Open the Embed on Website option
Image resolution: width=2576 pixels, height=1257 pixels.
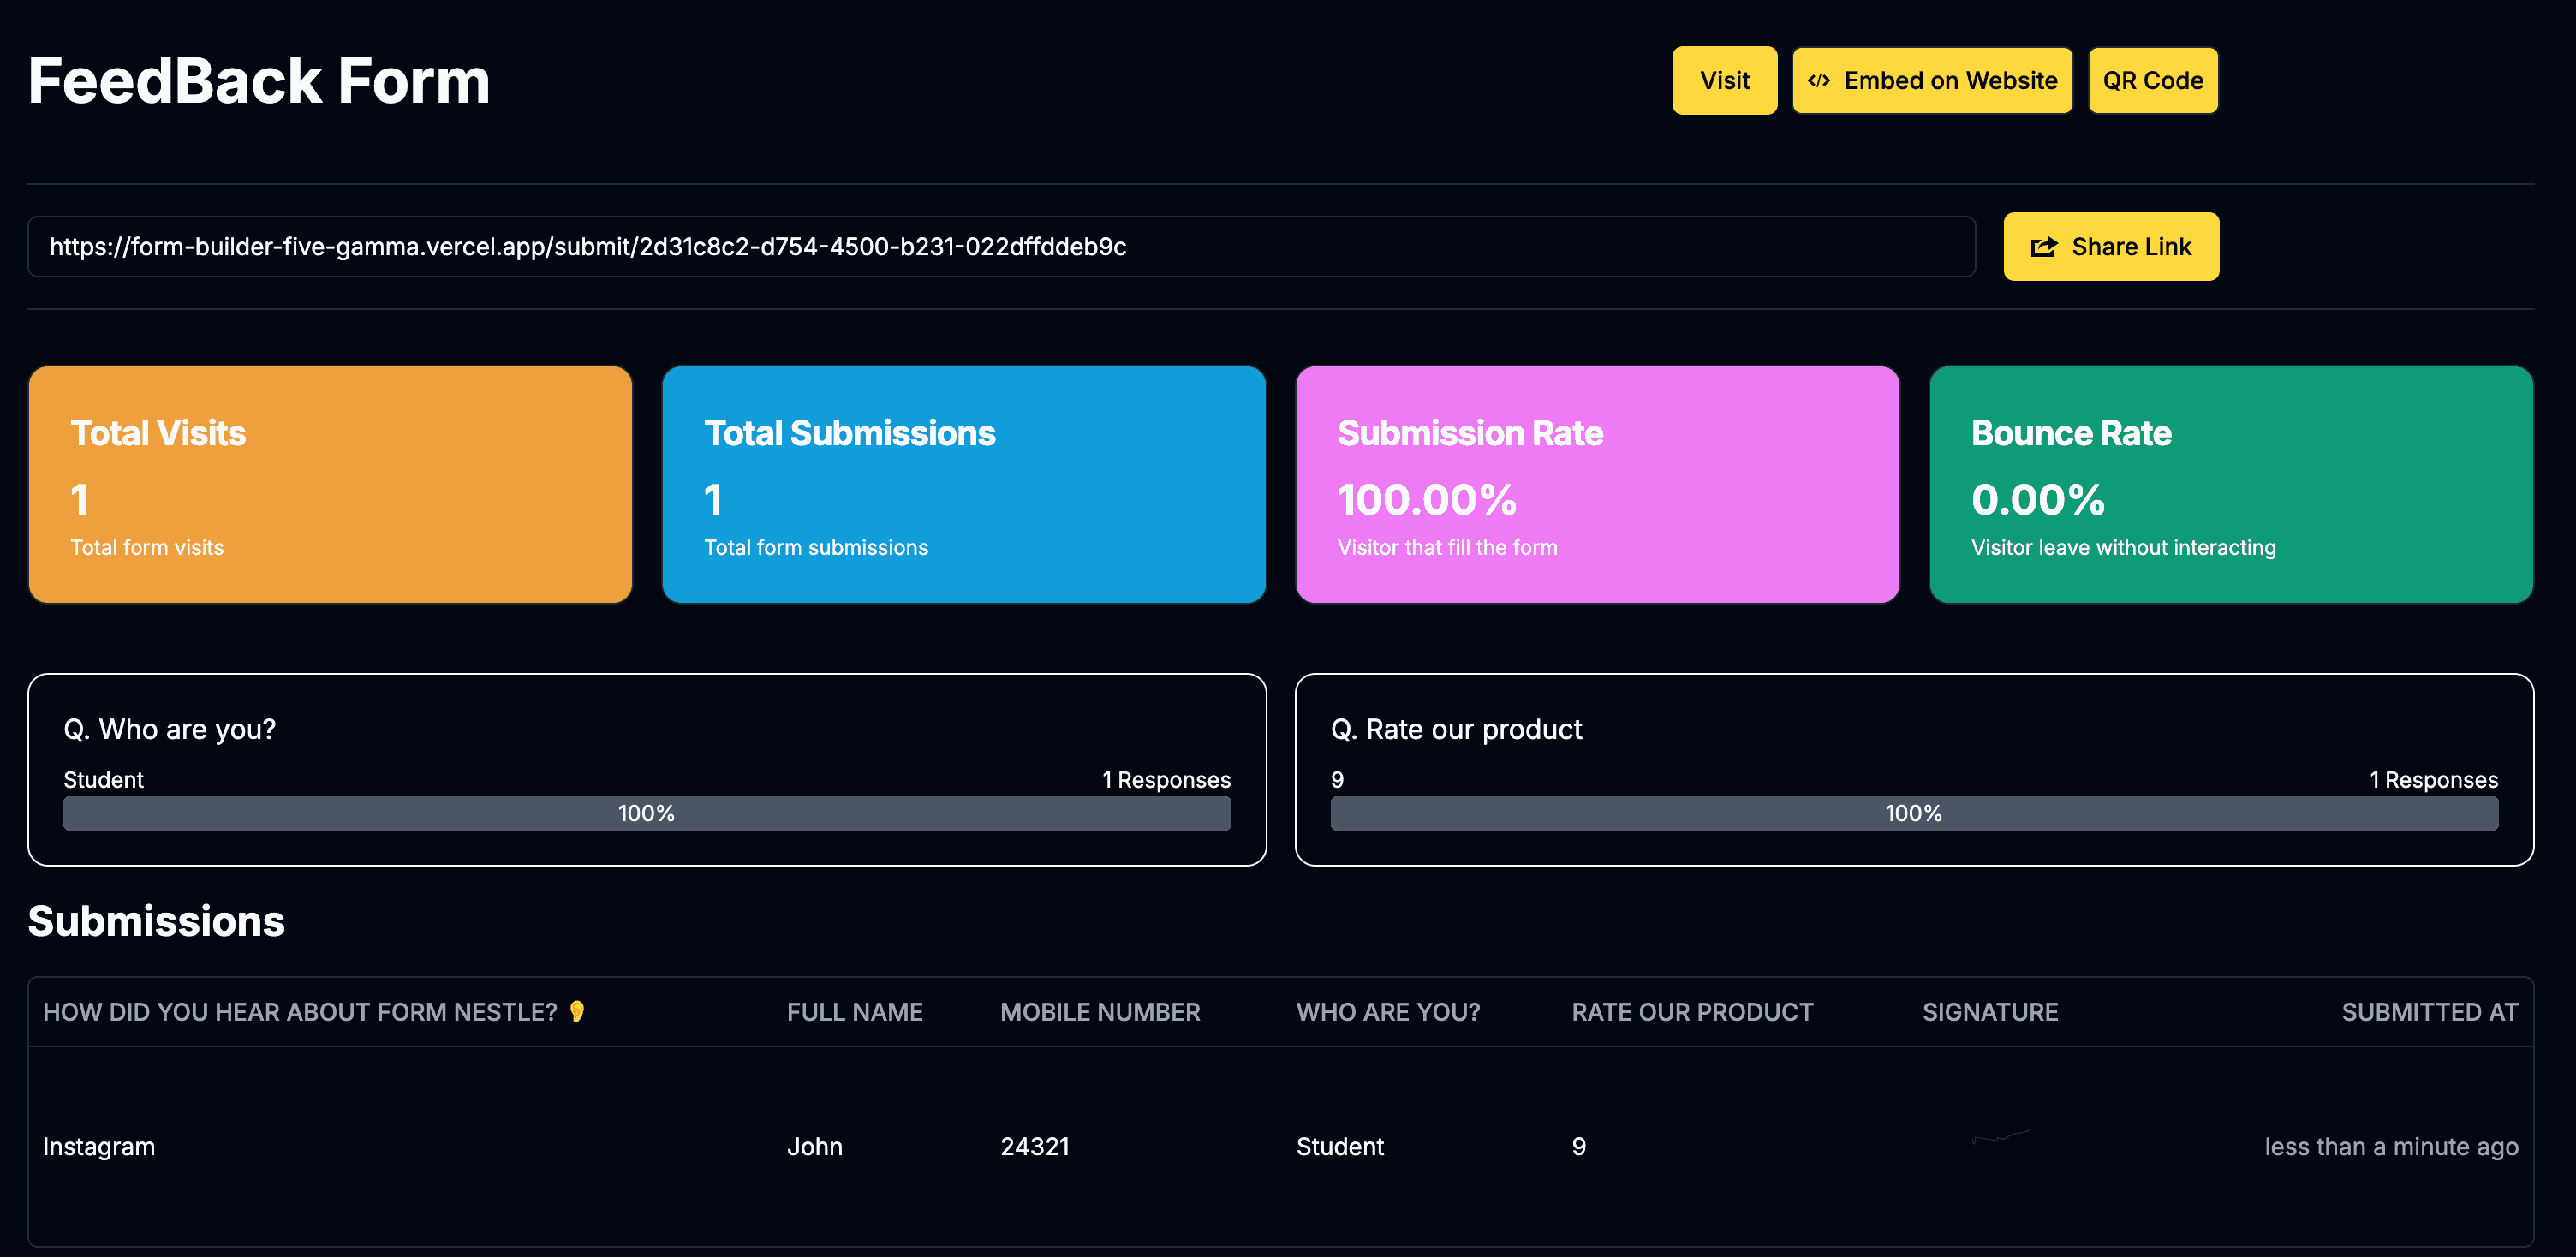point(1931,80)
